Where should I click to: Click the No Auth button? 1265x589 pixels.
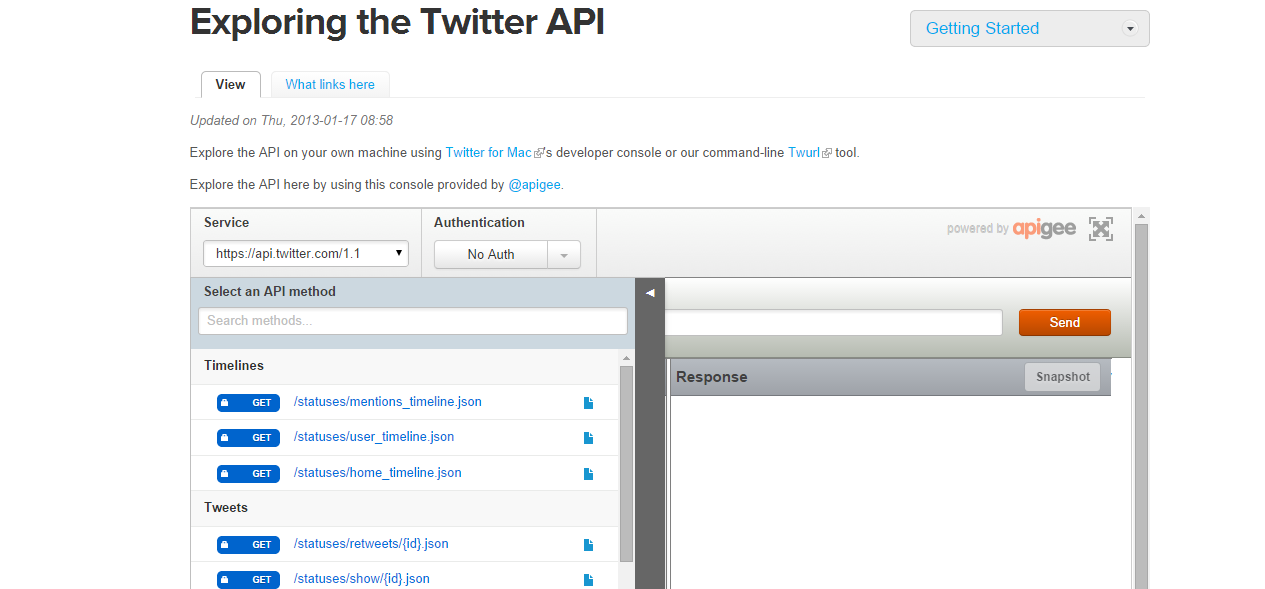[x=491, y=255]
